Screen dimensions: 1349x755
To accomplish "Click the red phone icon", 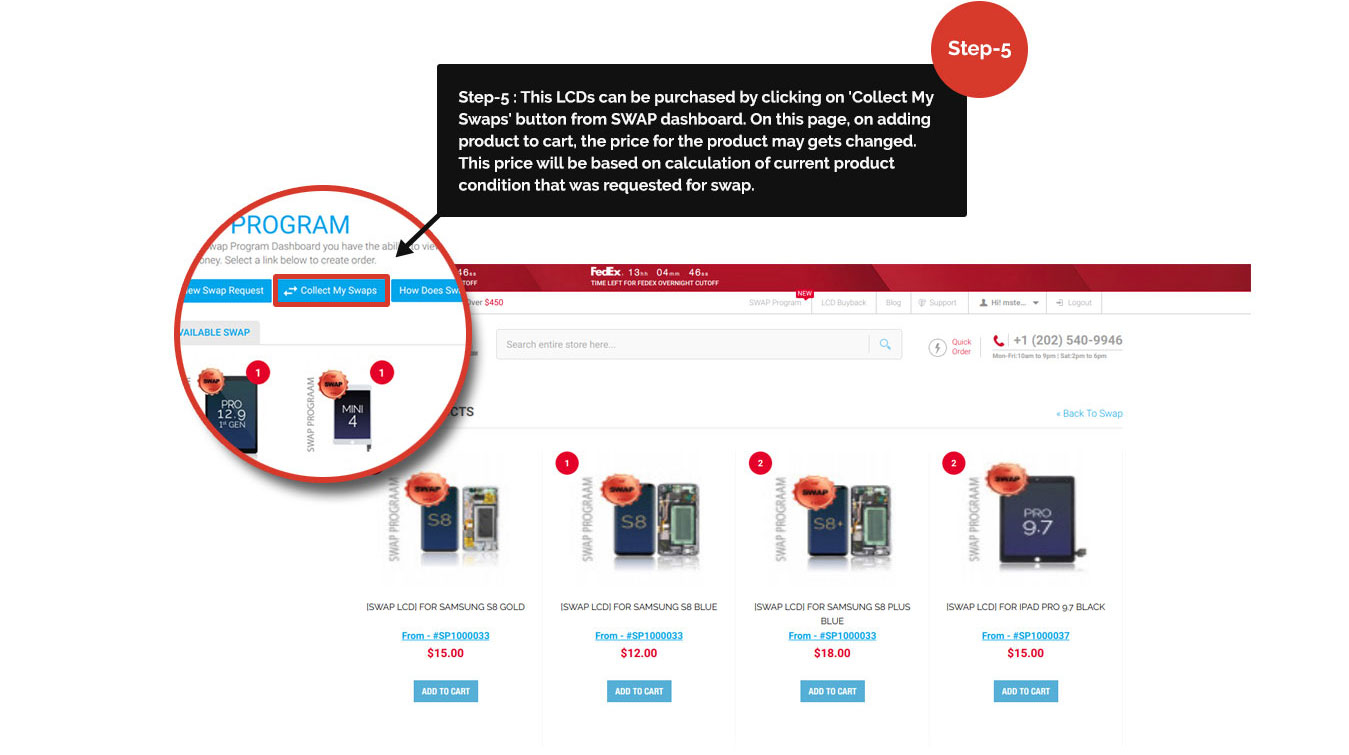I will (x=999, y=341).
